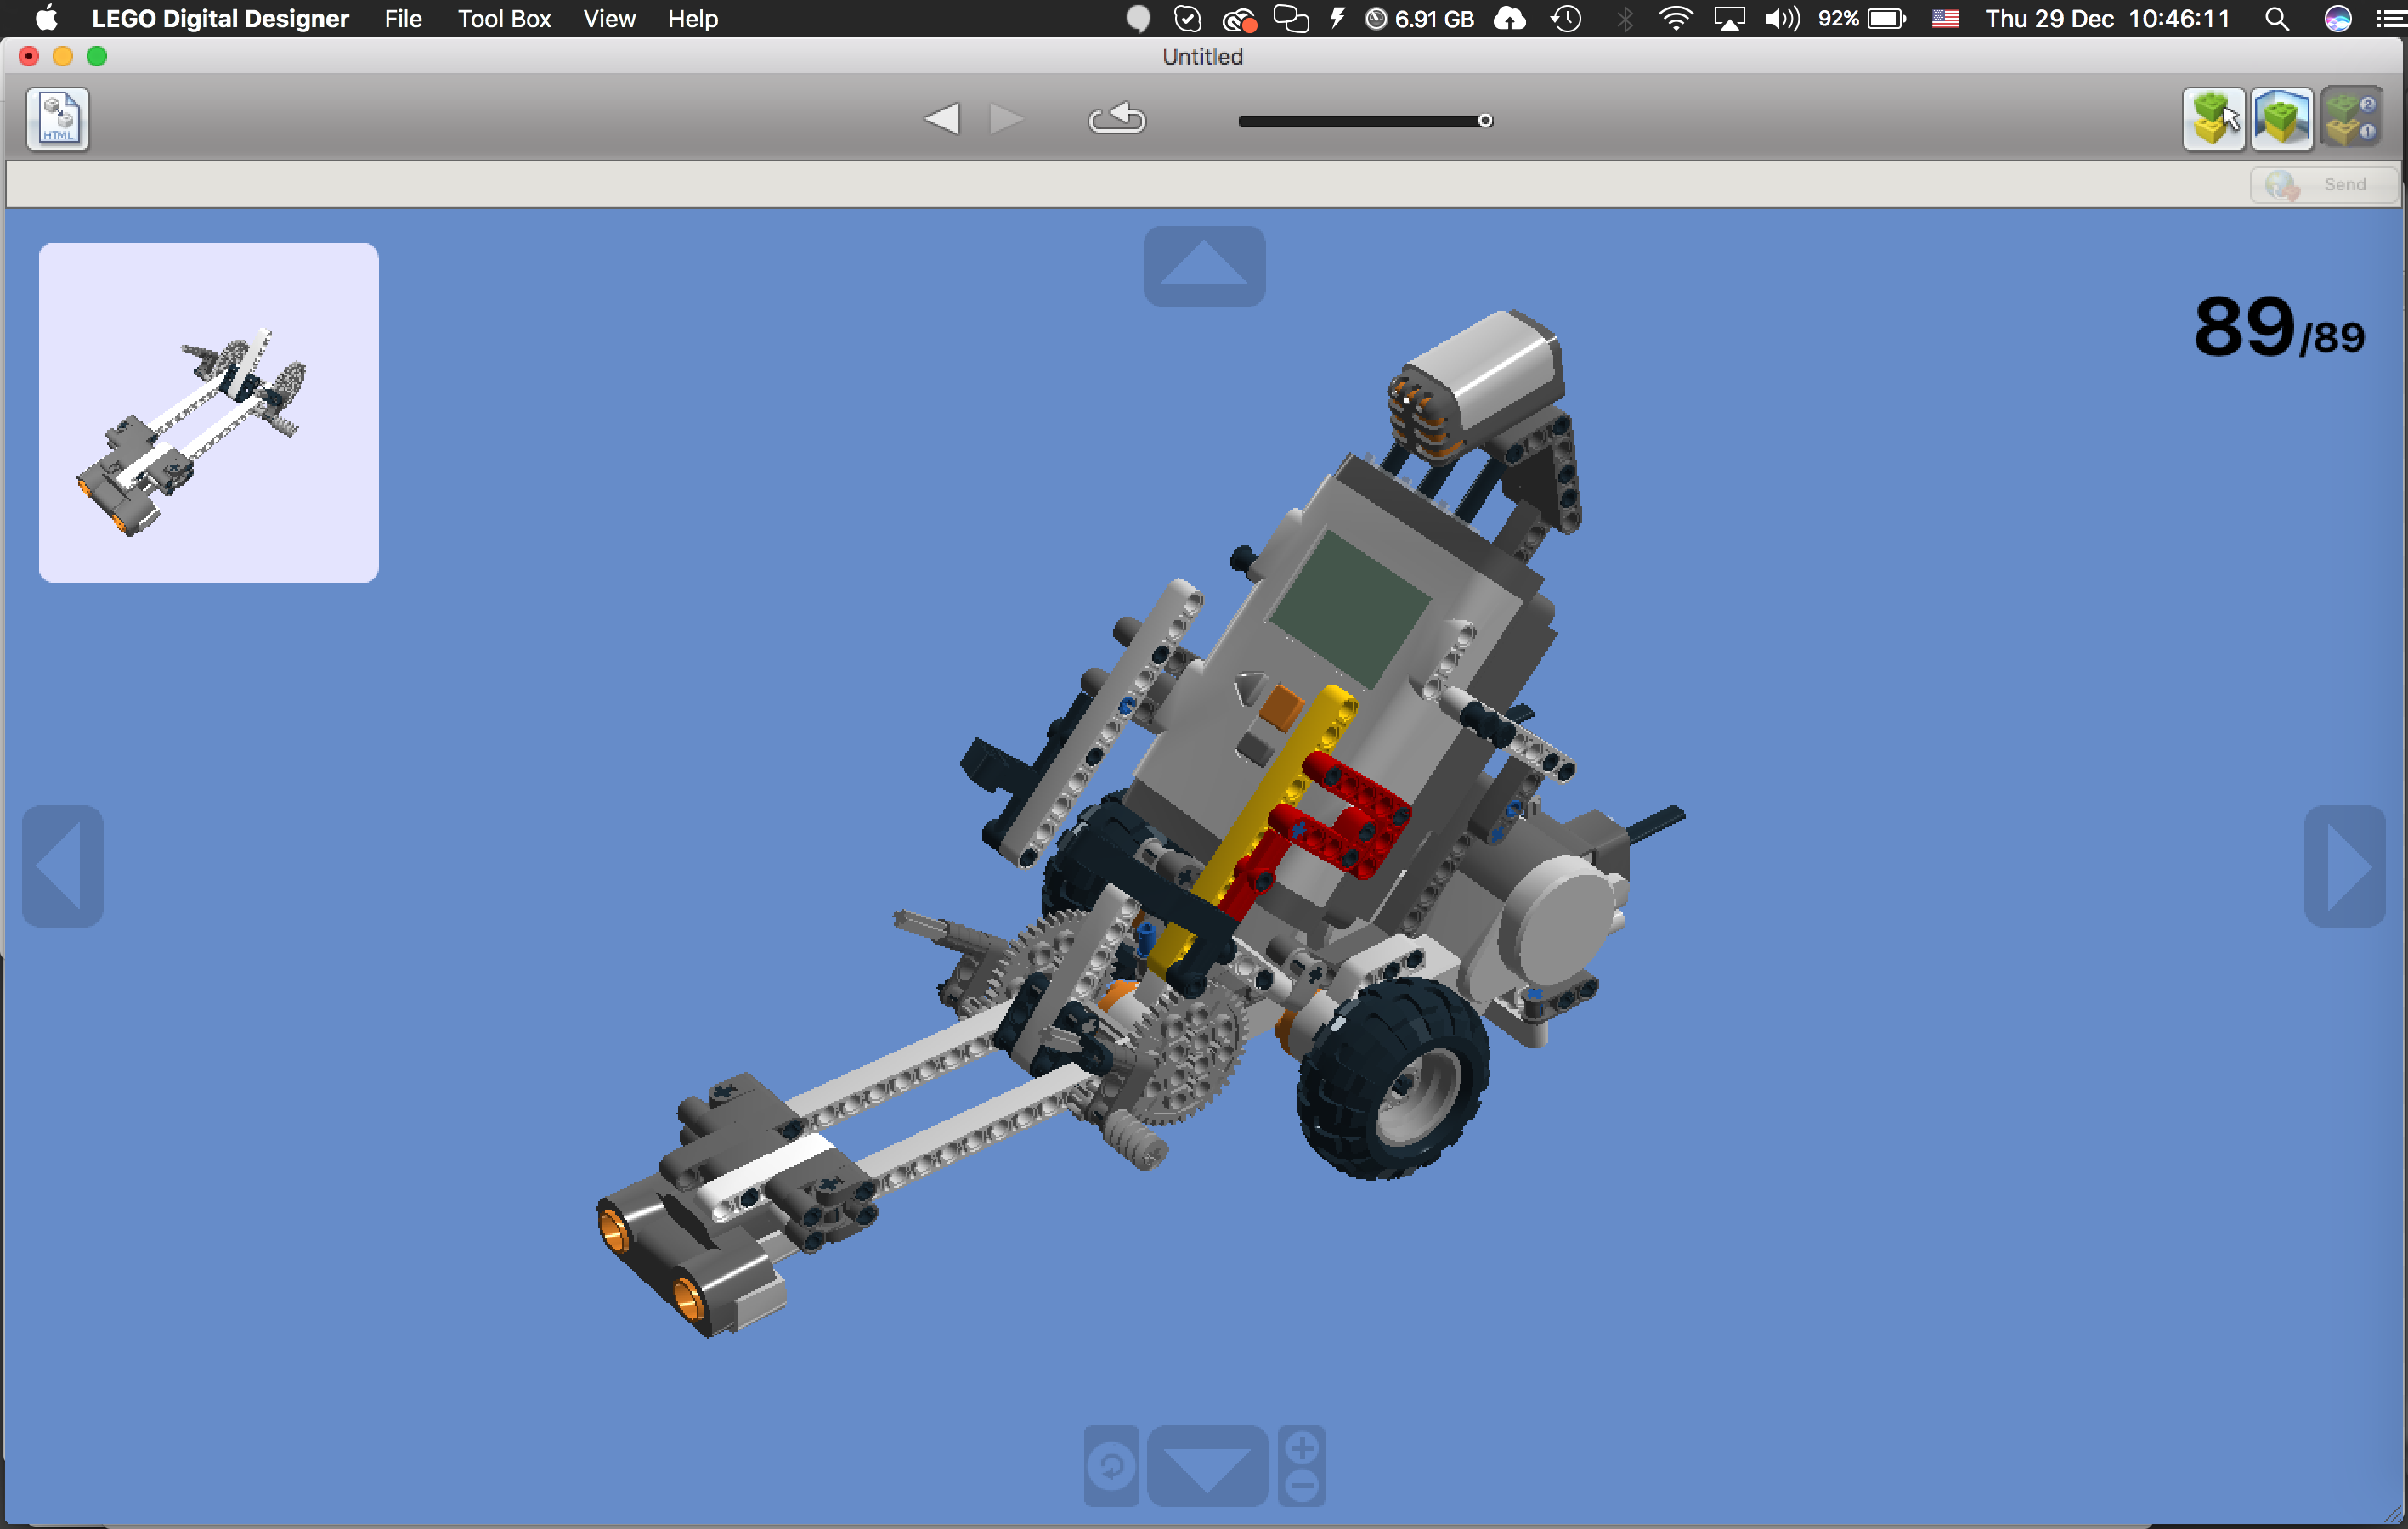Image resolution: width=2408 pixels, height=1529 pixels.
Task: Open Building guide mode
Action: pos(2351,118)
